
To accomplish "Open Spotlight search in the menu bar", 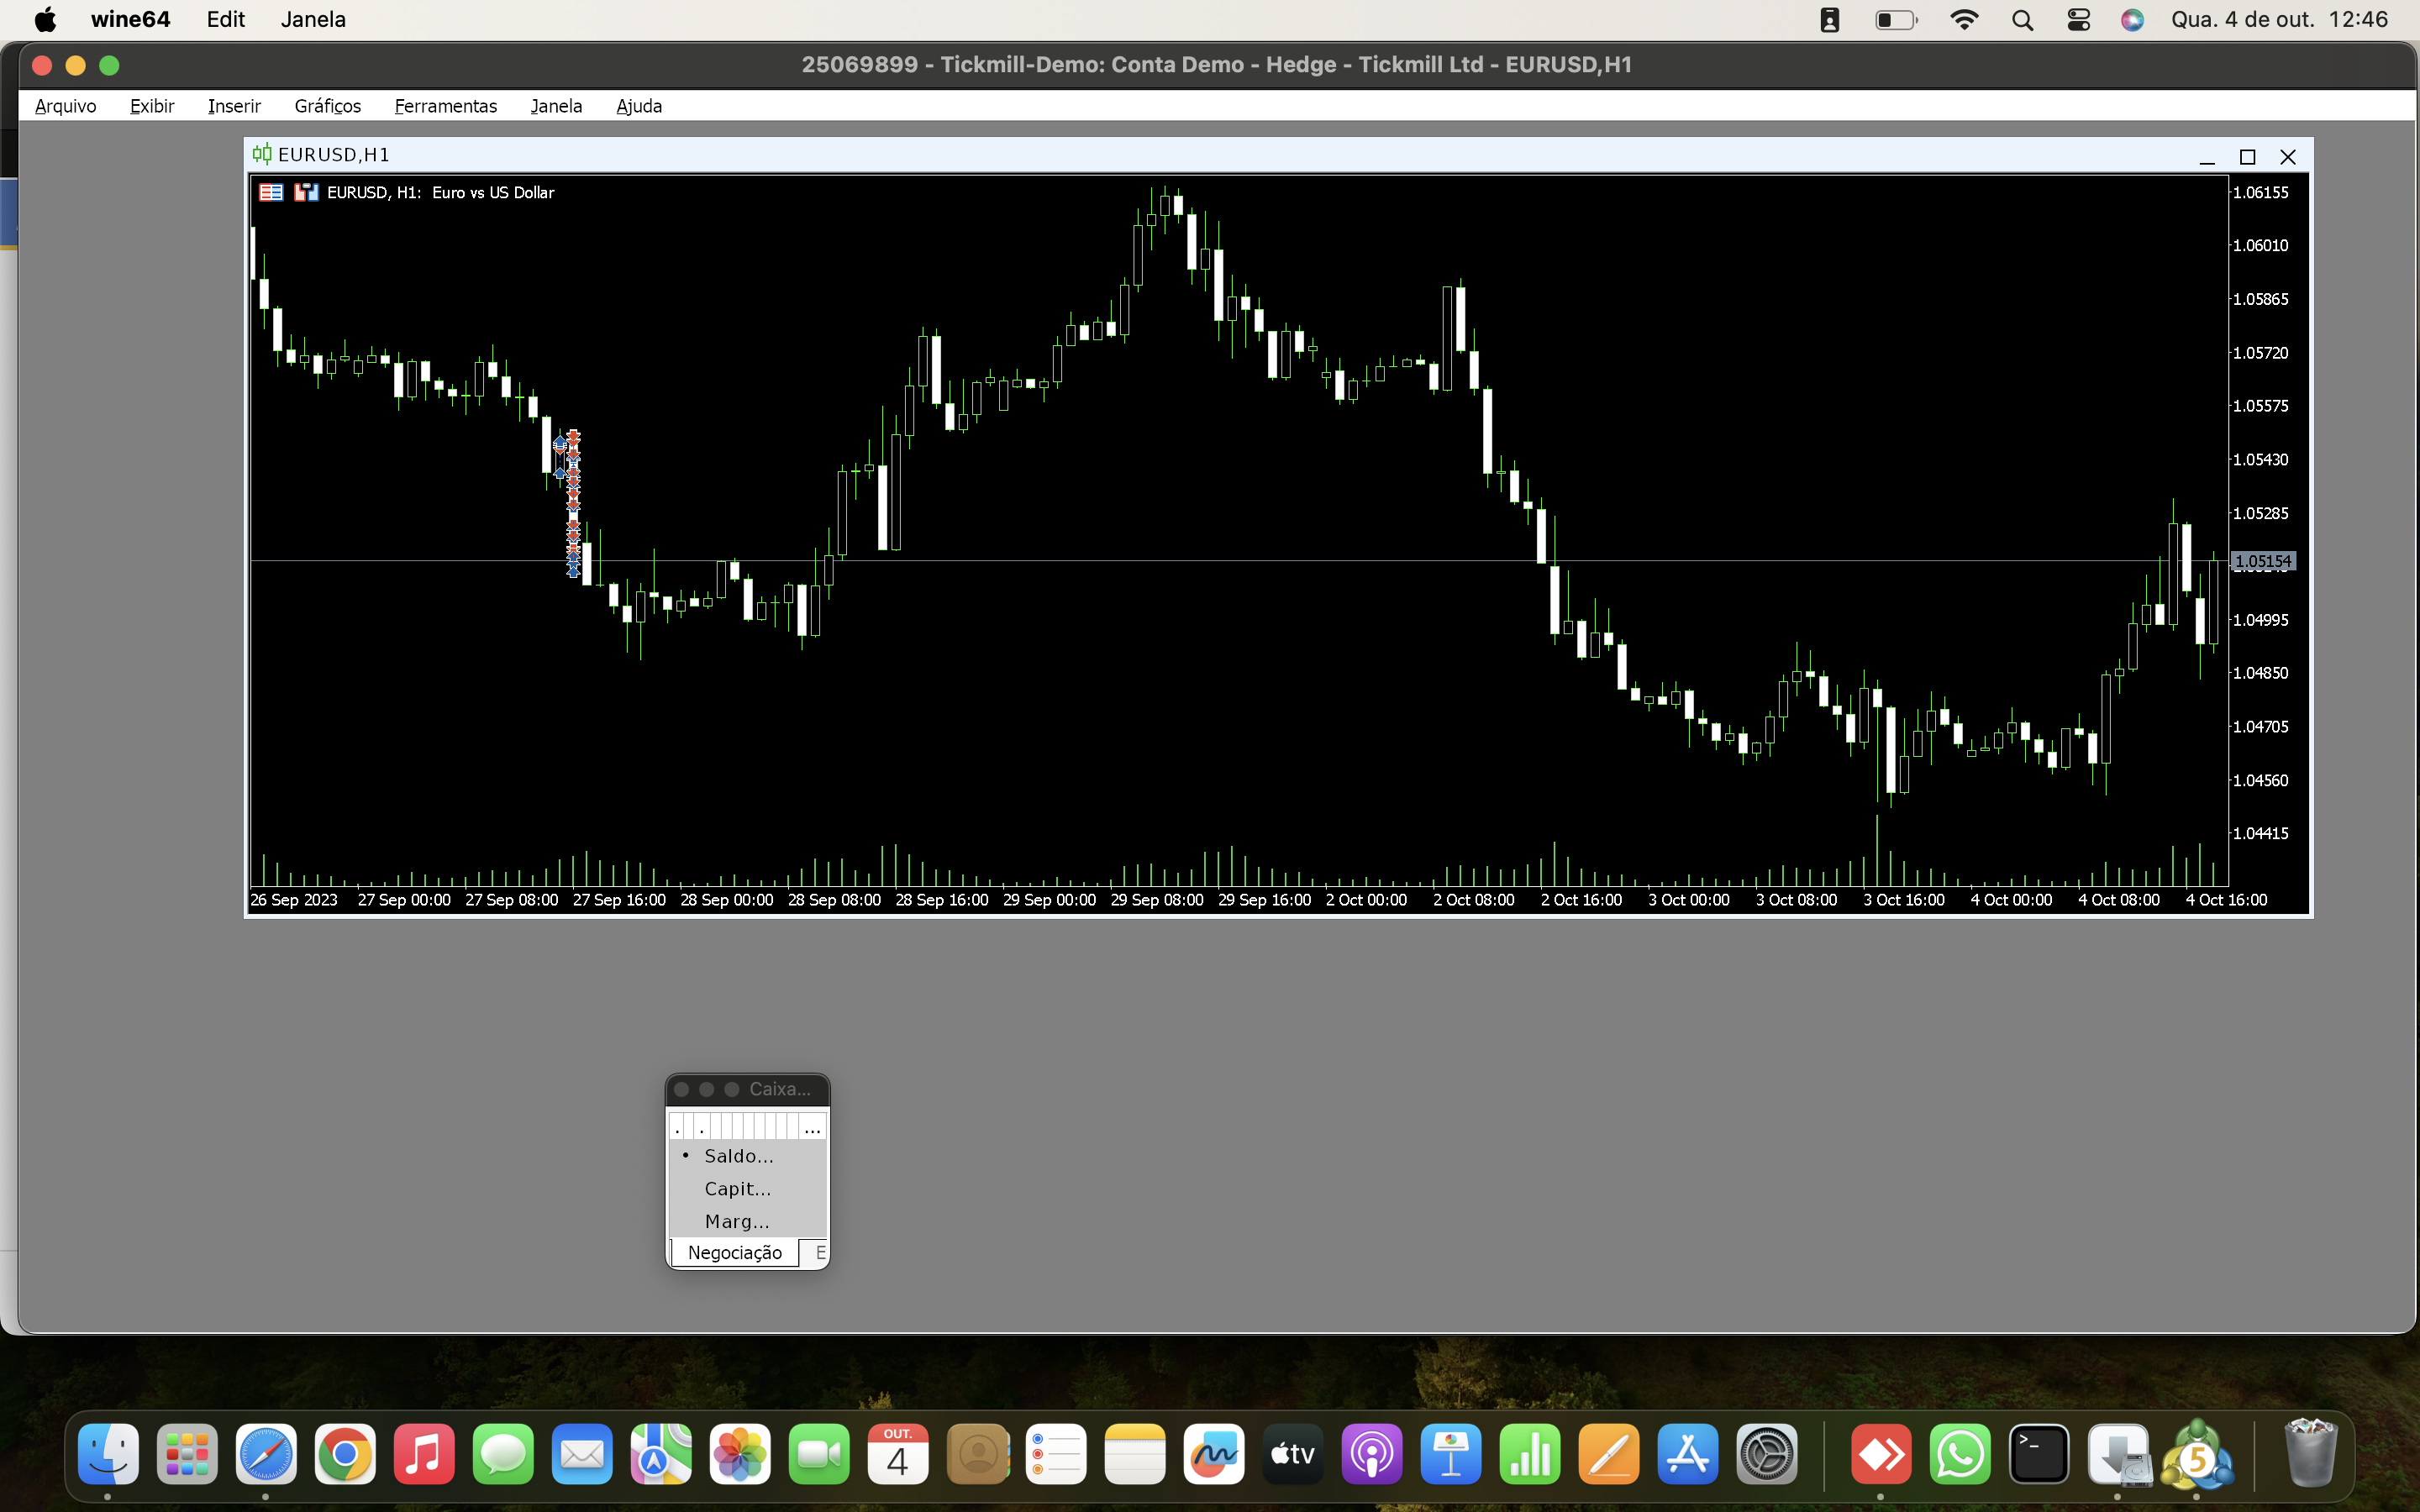I will (x=2022, y=20).
